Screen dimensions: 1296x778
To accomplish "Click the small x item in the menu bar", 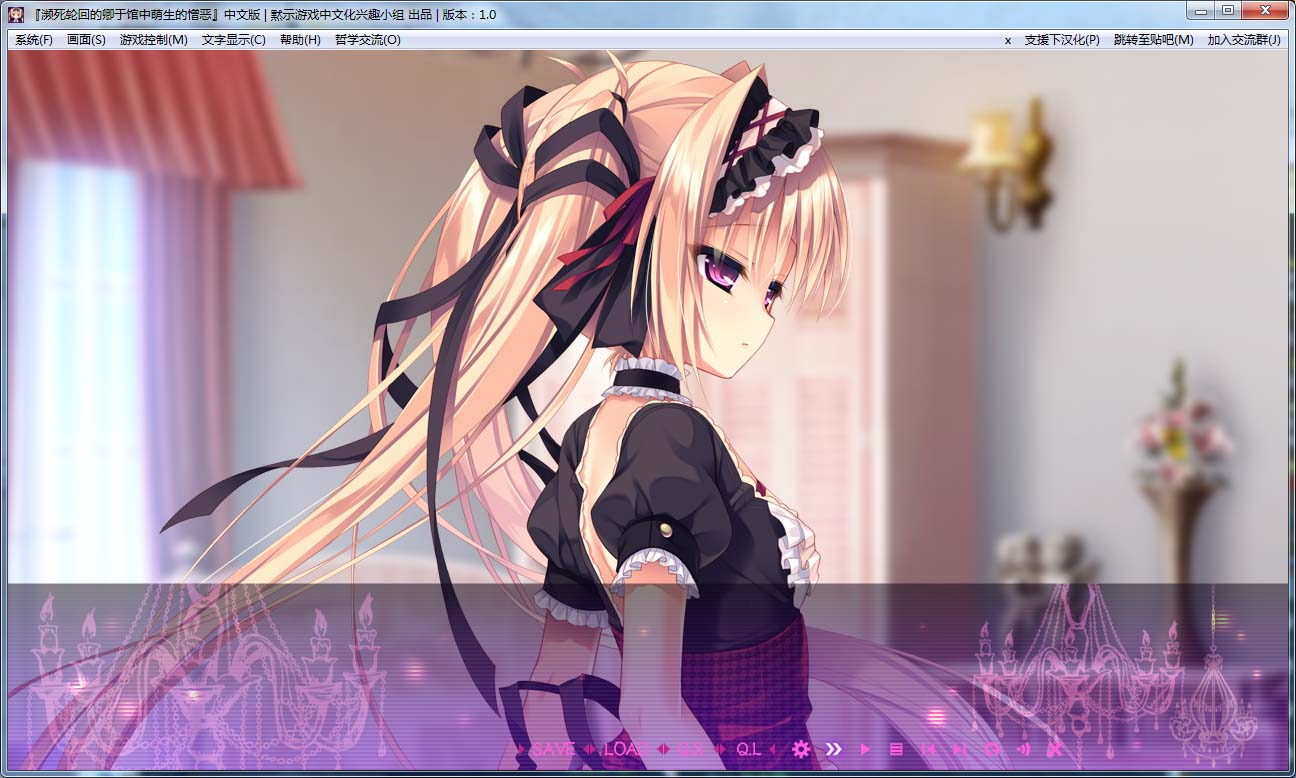I will [x=1008, y=40].
